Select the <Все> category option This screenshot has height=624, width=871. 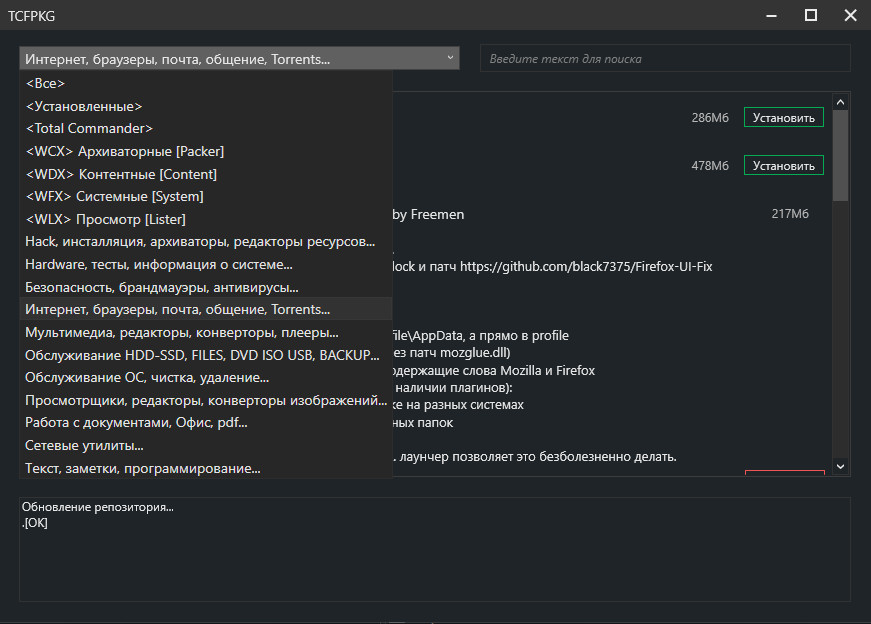(46, 84)
